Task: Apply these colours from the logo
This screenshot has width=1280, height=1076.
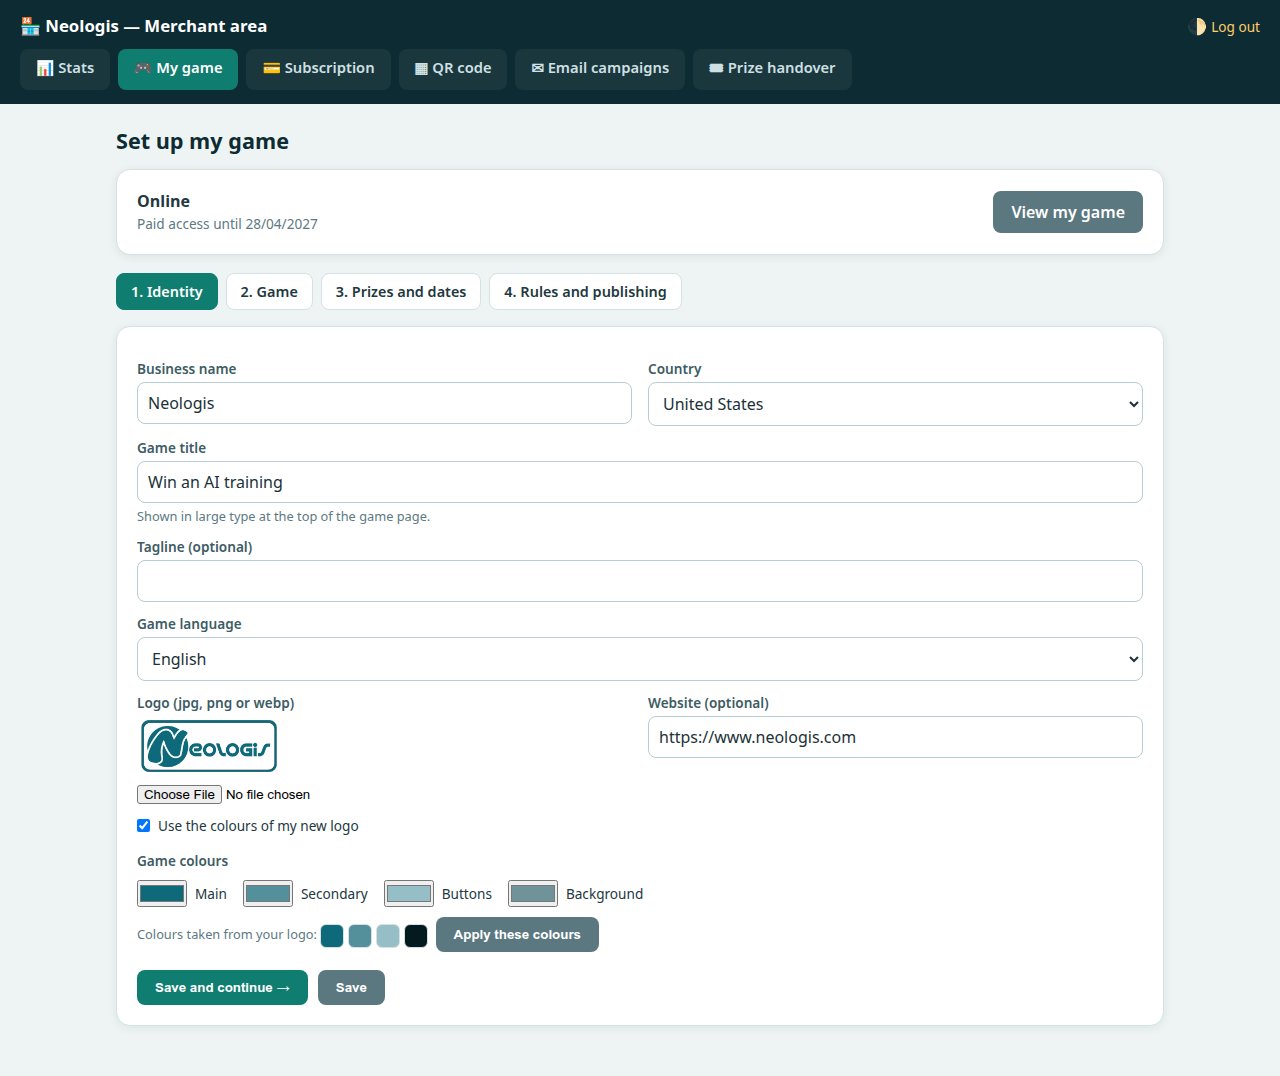Action: coord(517,935)
